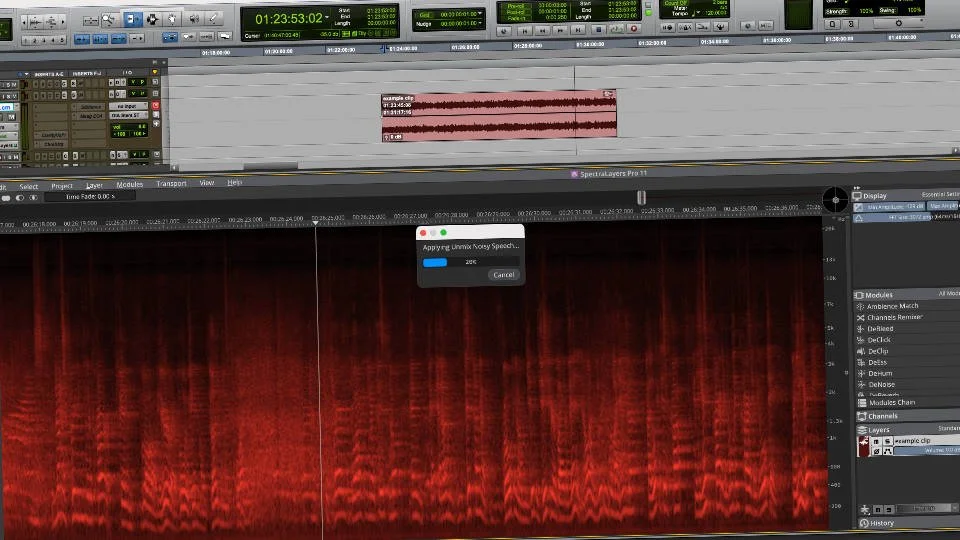
Task: Select the Grabber hand tool in Pro Tools
Action: click(172, 19)
